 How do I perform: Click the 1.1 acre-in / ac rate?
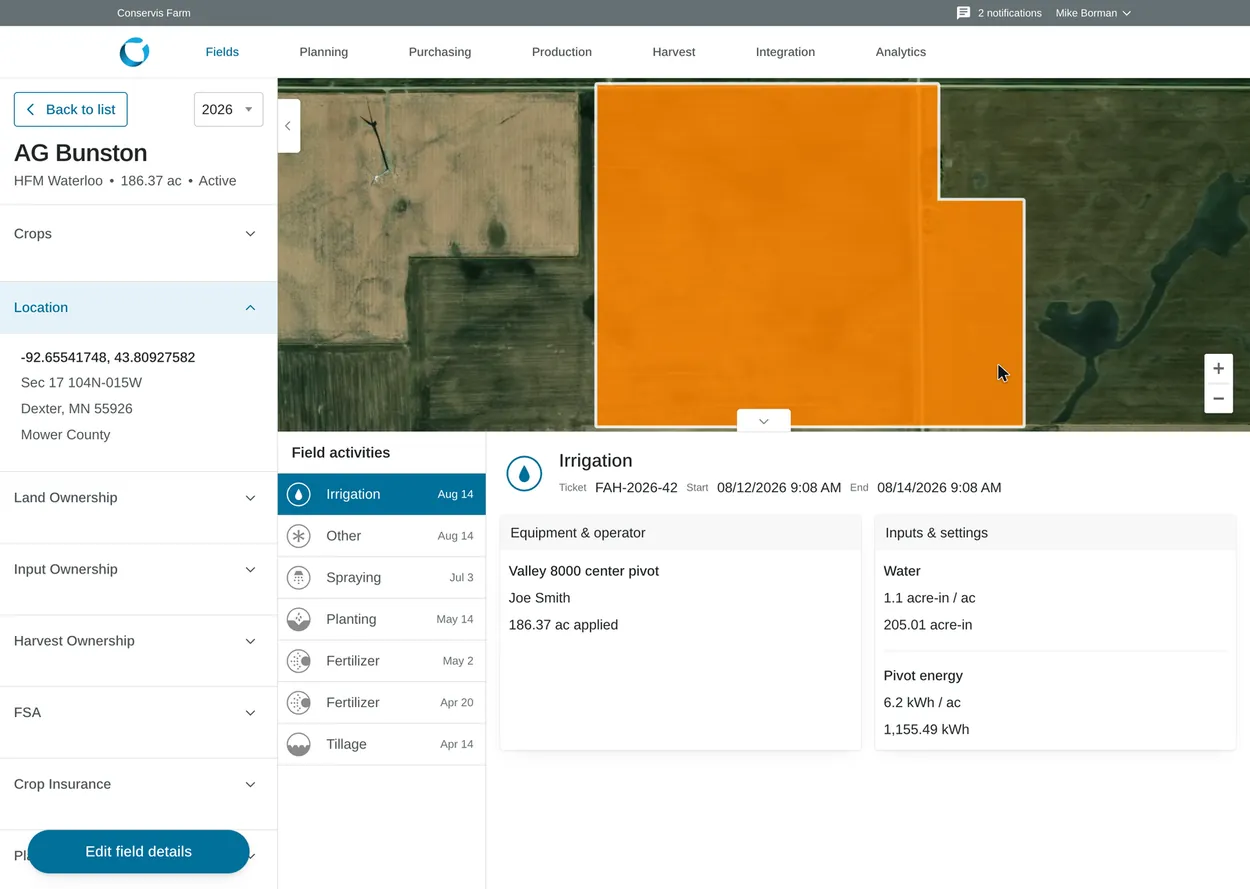point(930,598)
